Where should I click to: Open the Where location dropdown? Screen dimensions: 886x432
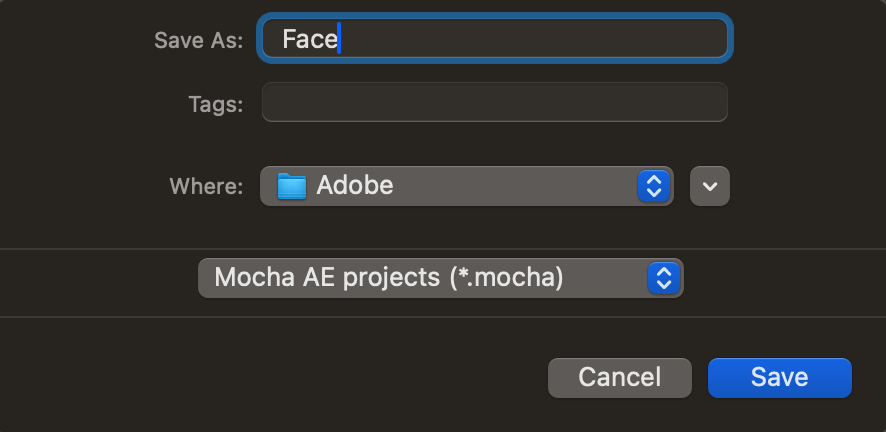(x=467, y=186)
